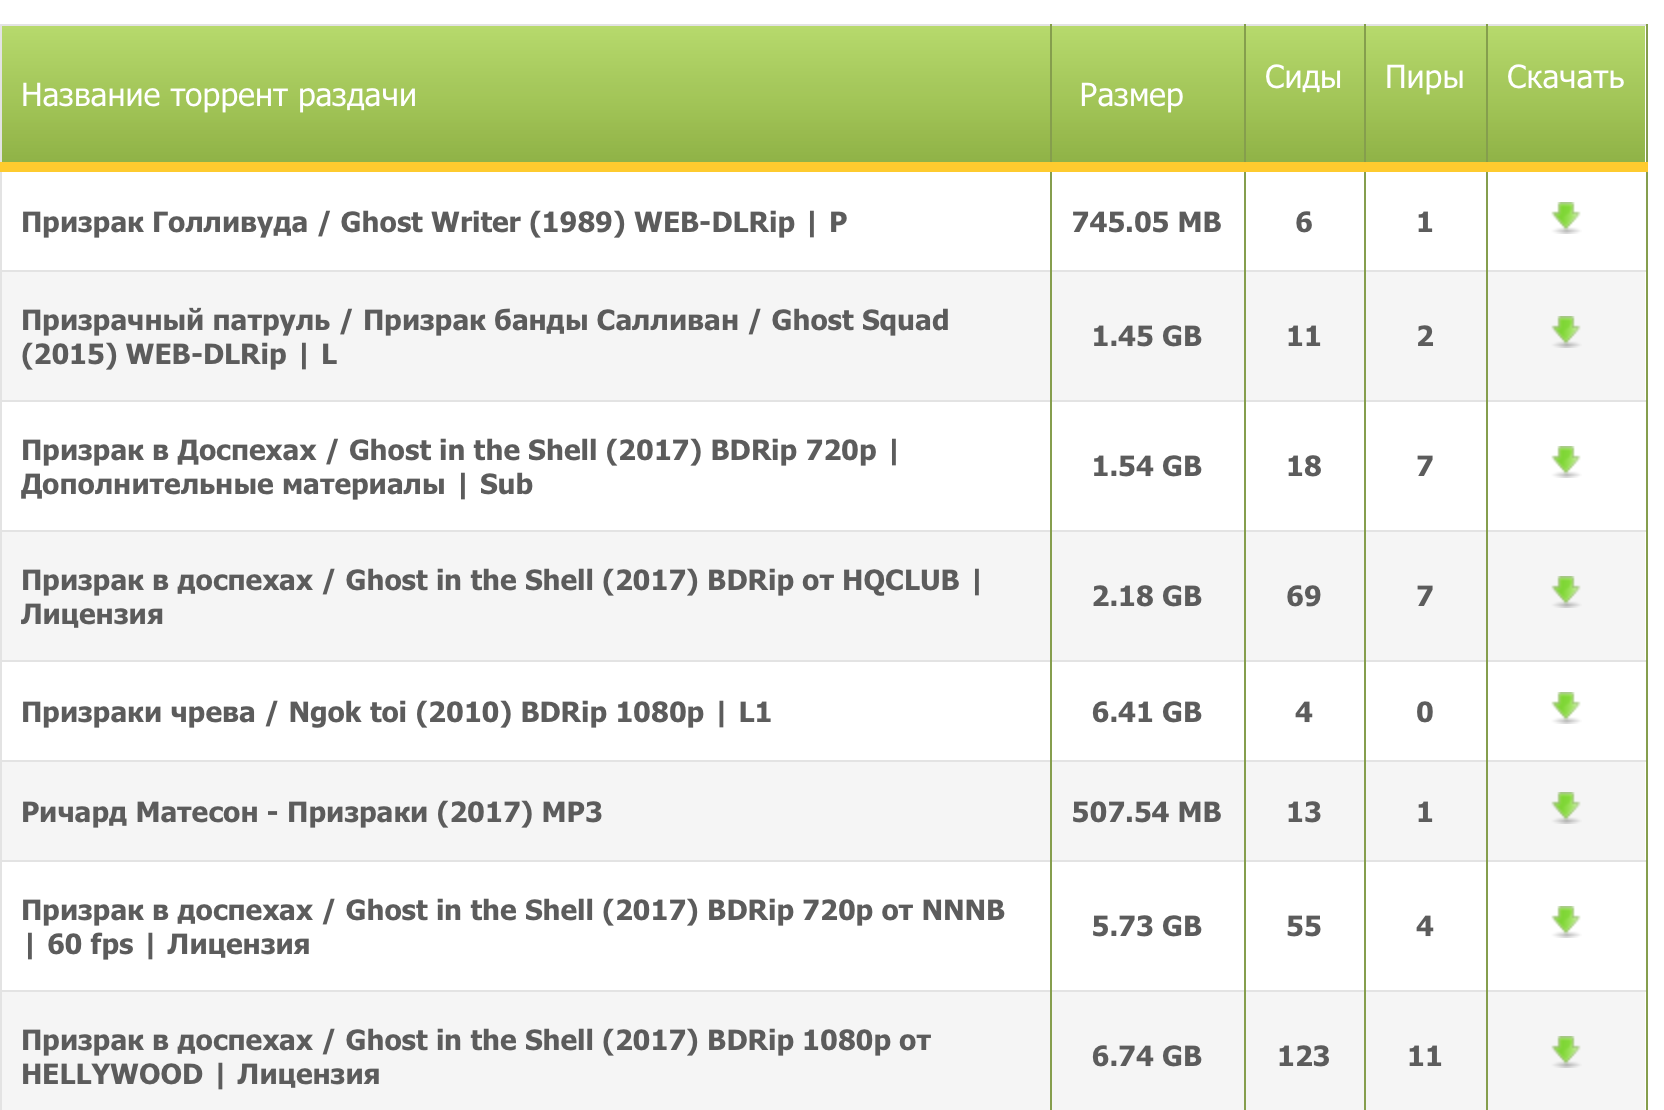The width and height of the screenshot is (1664, 1110).
Task: Open Призрак в доспехах HQCLUB Лицензия link
Action: pos(501,597)
